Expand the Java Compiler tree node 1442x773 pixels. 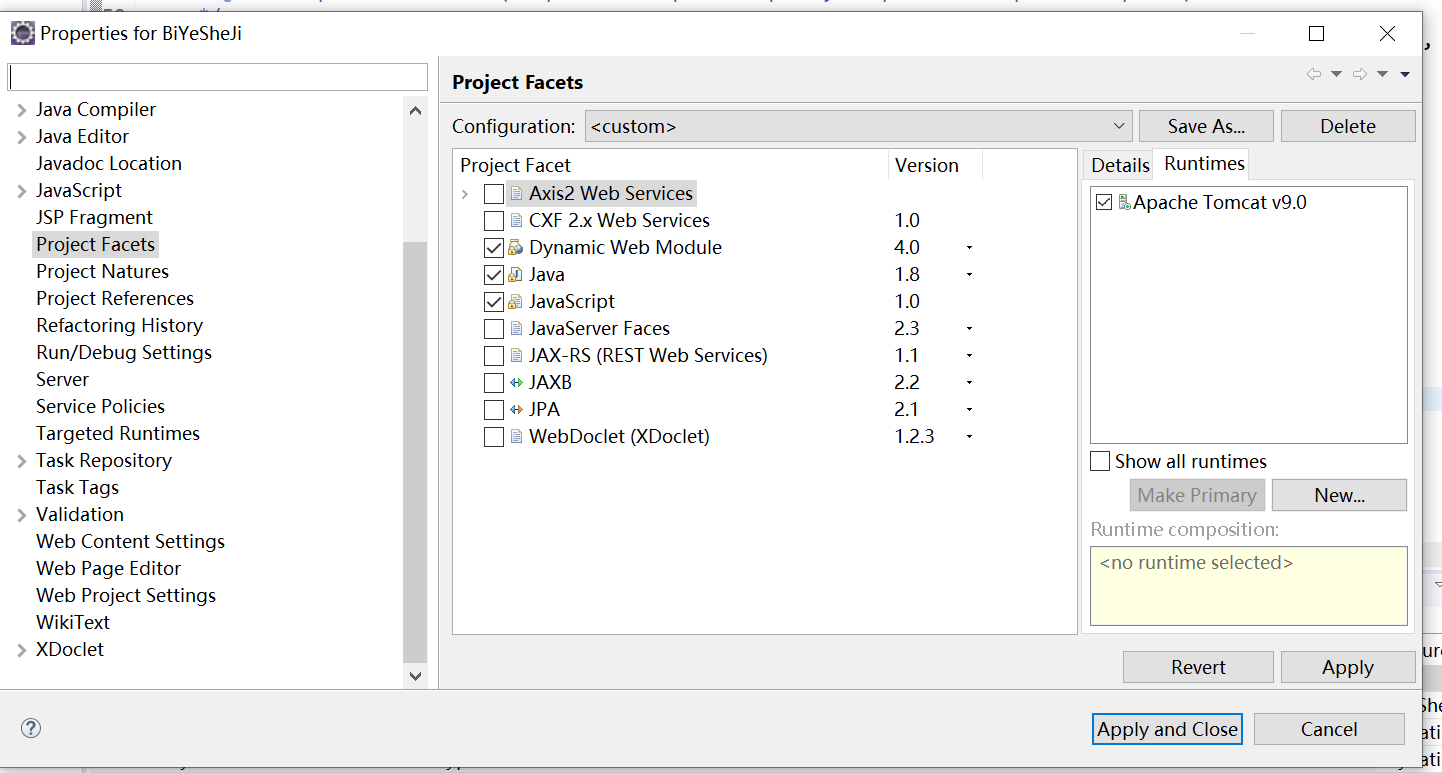22,110
